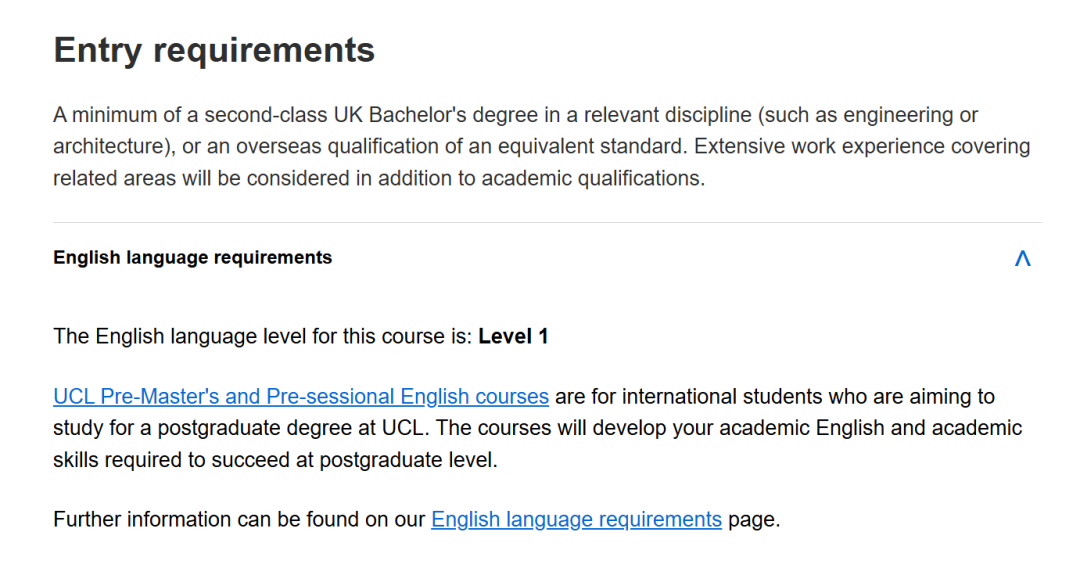Click the "Entry requirements" heading

tap(214, 50)
